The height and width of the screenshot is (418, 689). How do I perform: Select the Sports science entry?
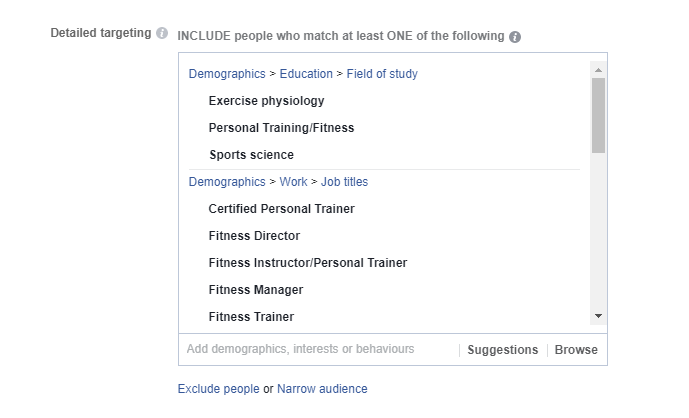coord(251,155)
